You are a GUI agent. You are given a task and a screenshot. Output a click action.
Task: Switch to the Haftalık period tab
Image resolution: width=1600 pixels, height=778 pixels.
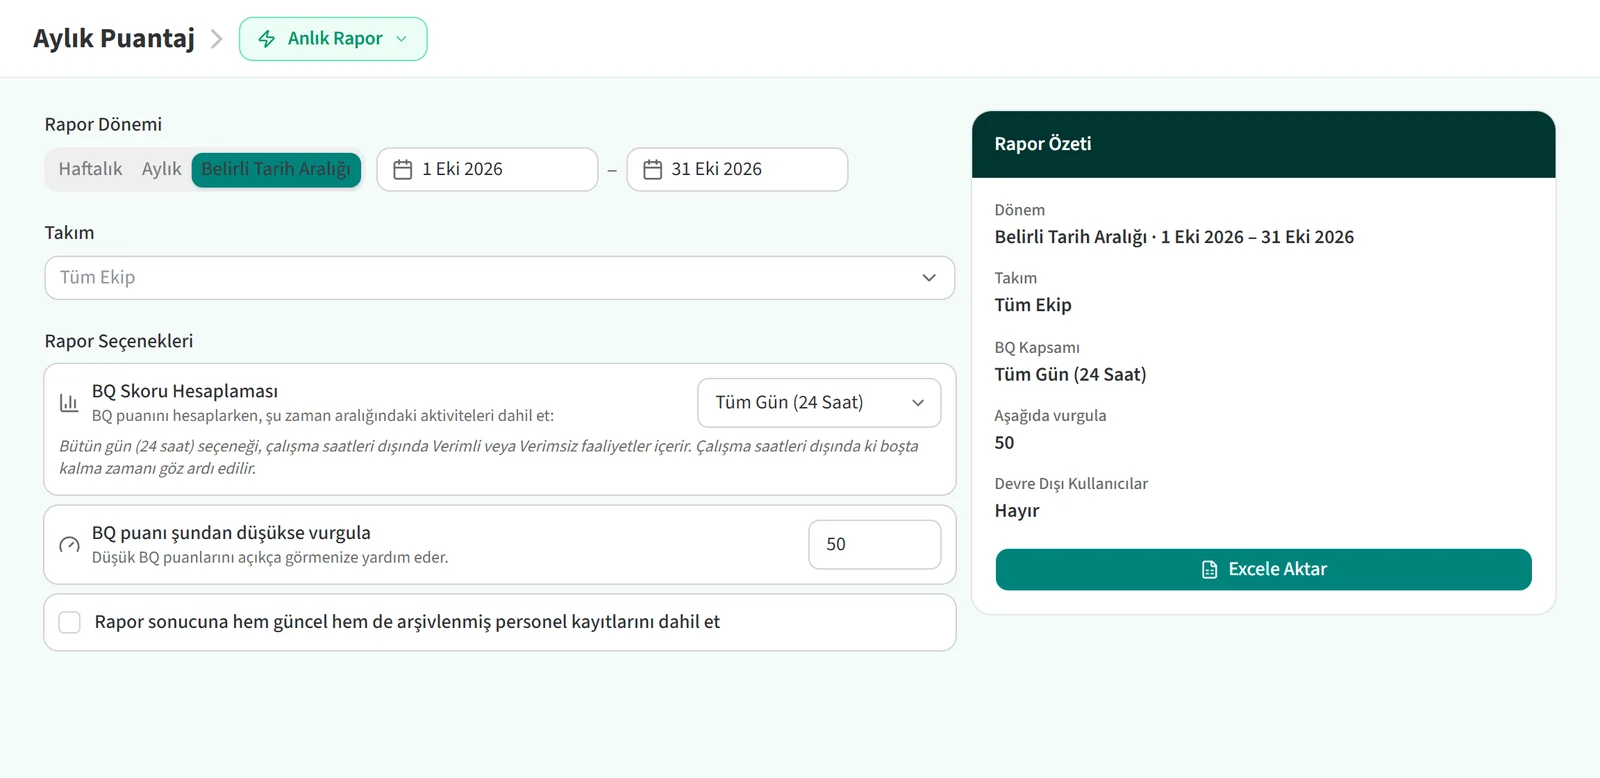tap(90, 169)
